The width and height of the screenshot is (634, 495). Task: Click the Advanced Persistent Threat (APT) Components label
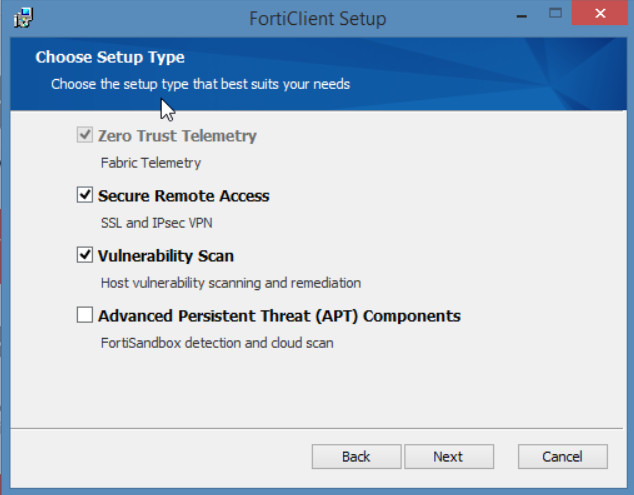click(279, 316)
